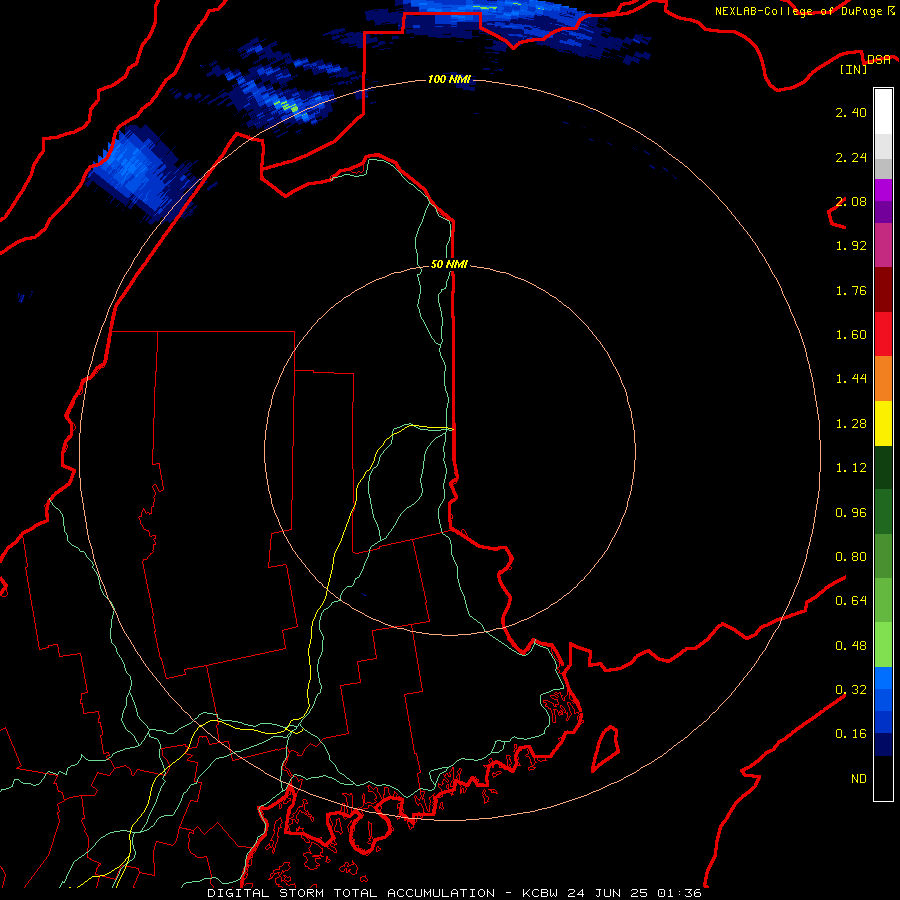Click the 100 NMI range ring label
The width and height of the screenshot is (900, 900).
coord(449,79)
